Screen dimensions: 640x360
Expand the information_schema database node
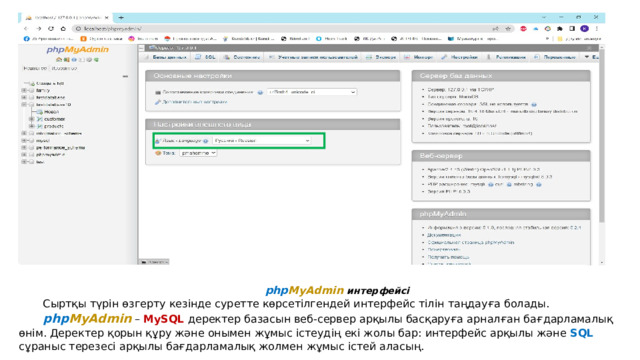[x=24, y=133]
